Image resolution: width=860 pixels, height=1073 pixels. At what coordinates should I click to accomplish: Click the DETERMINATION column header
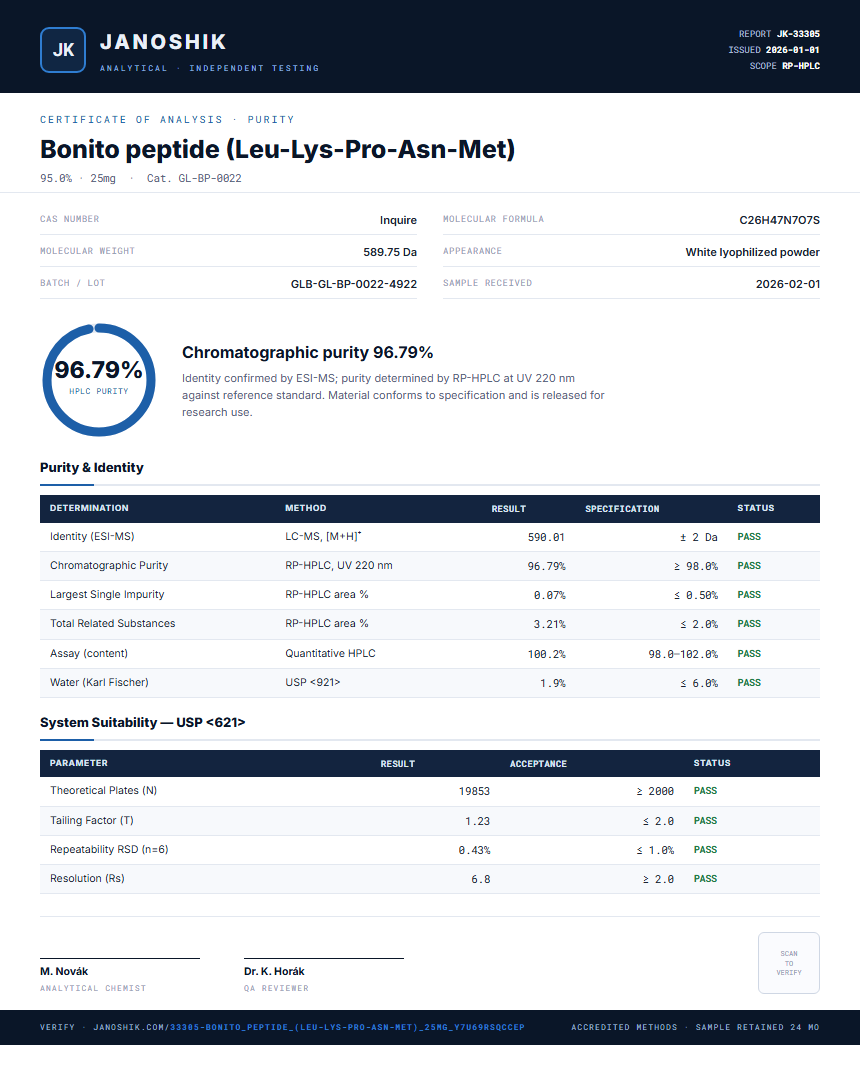pos(89,508)
